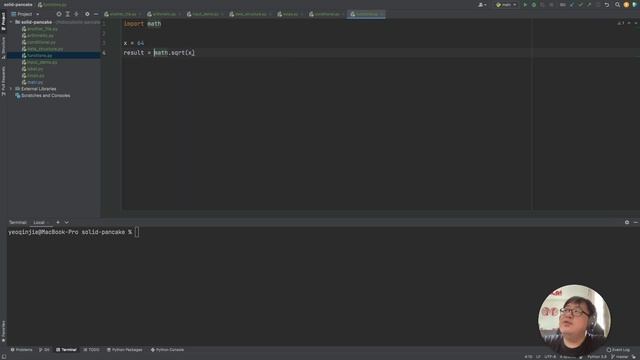
Task: Toggle Favorites tool window on left stripe
Action: [x=3, y=331]
